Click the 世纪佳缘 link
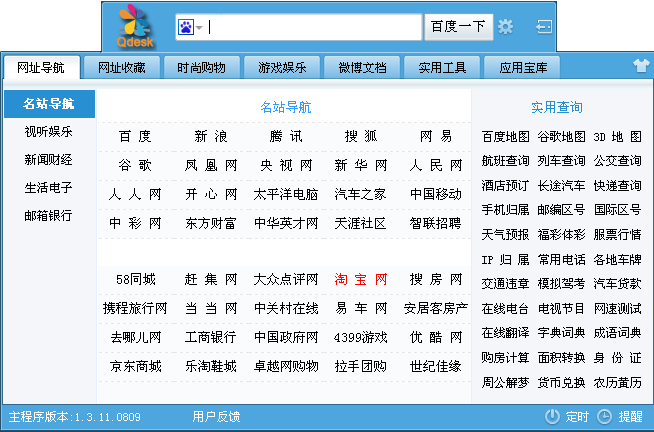The width and height of the screenshot is (654, 432). coord(435,367)
